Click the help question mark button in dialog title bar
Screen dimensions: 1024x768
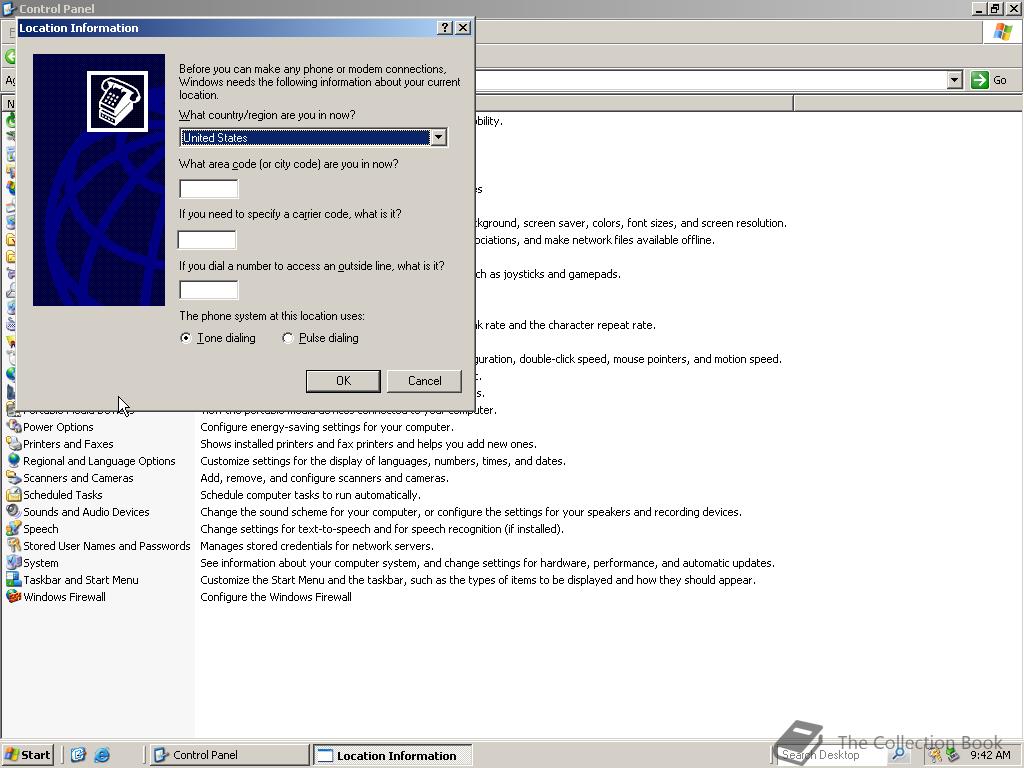tap(445, 27)
